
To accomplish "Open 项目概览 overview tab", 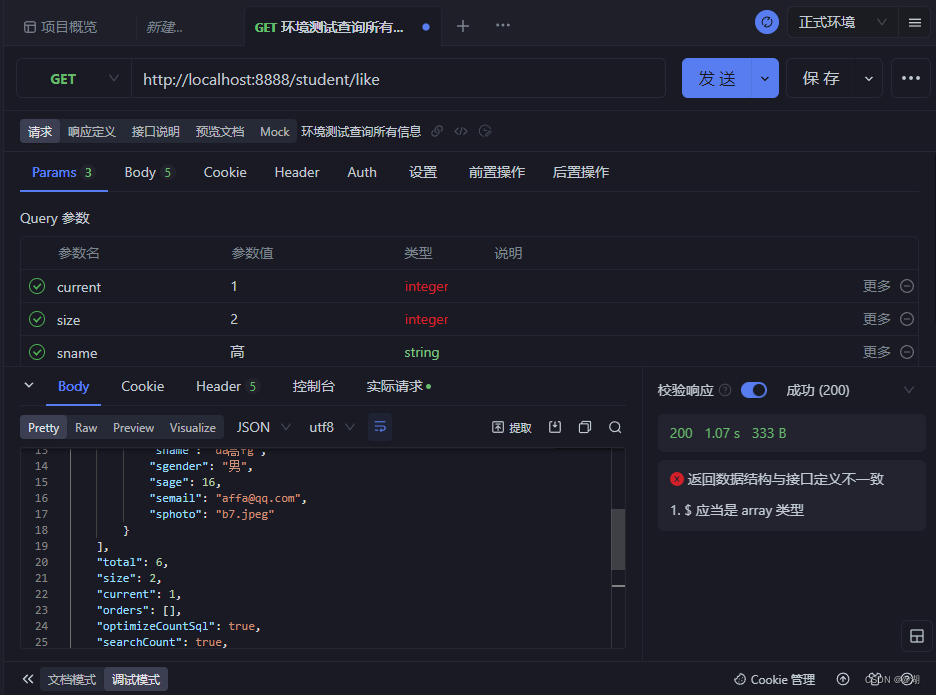I will [60, 27].
